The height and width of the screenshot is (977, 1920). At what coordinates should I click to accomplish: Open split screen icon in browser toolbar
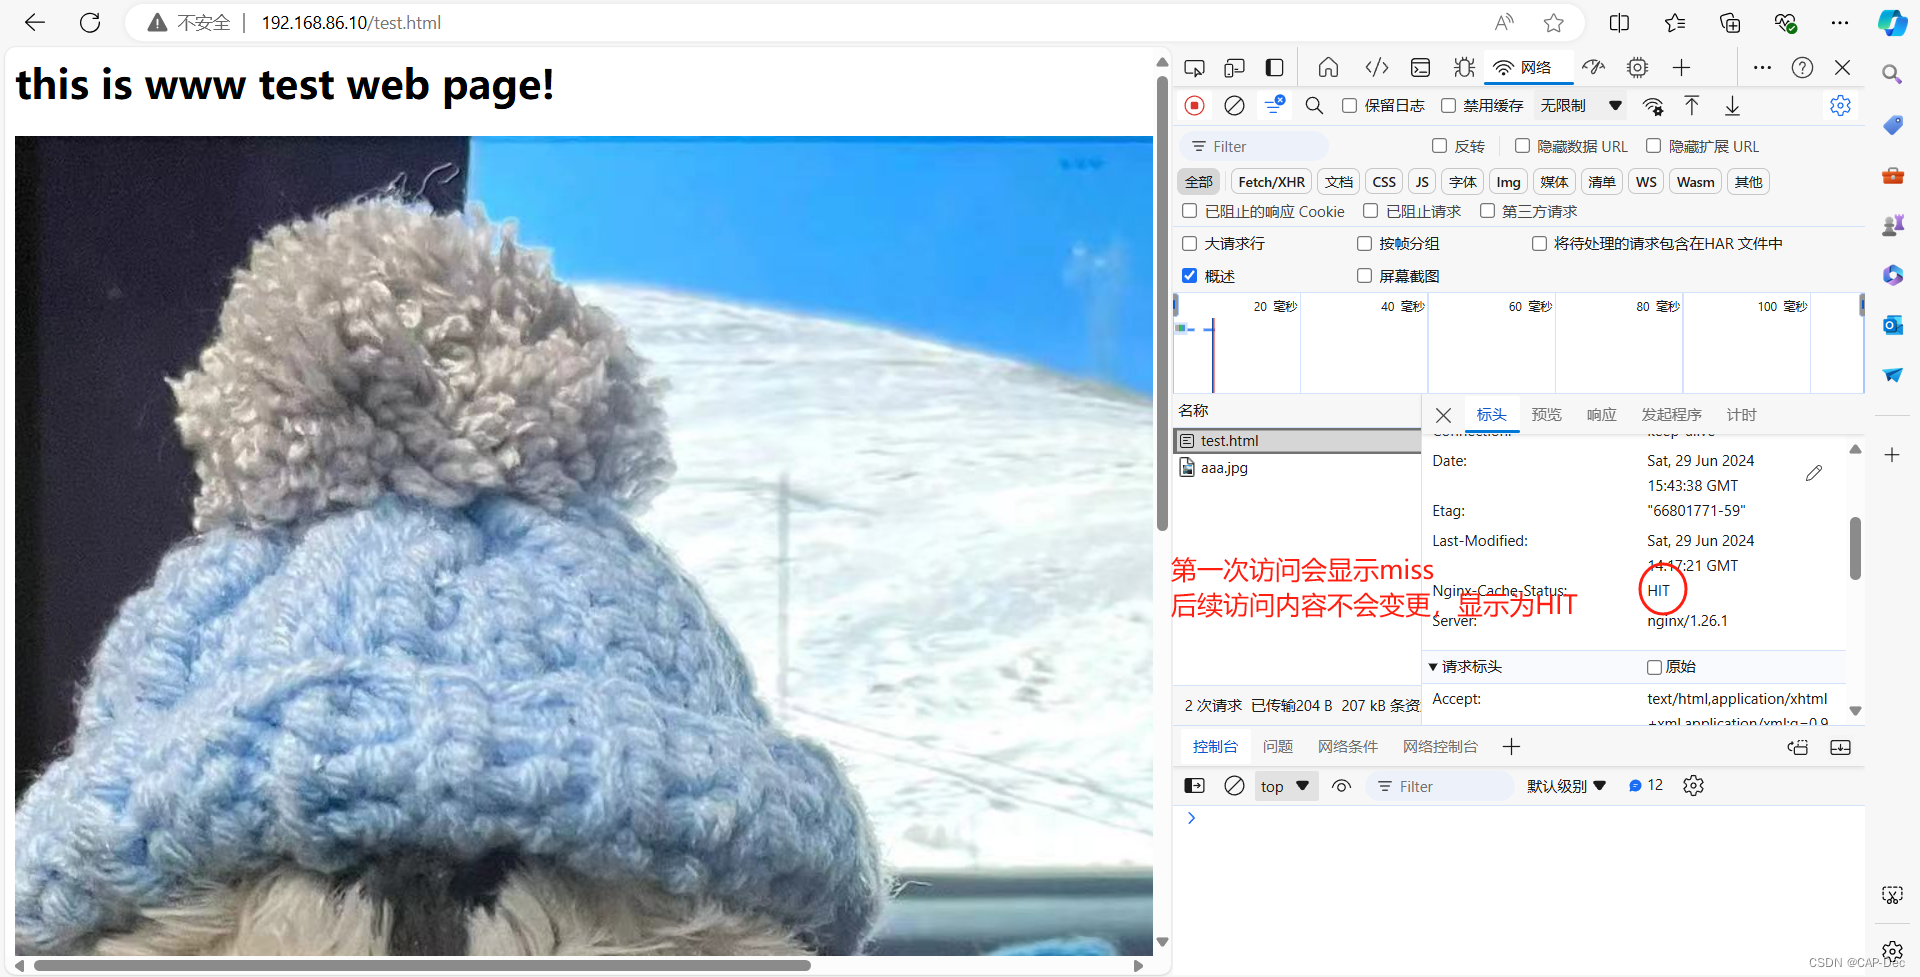tap(1619, 22)
